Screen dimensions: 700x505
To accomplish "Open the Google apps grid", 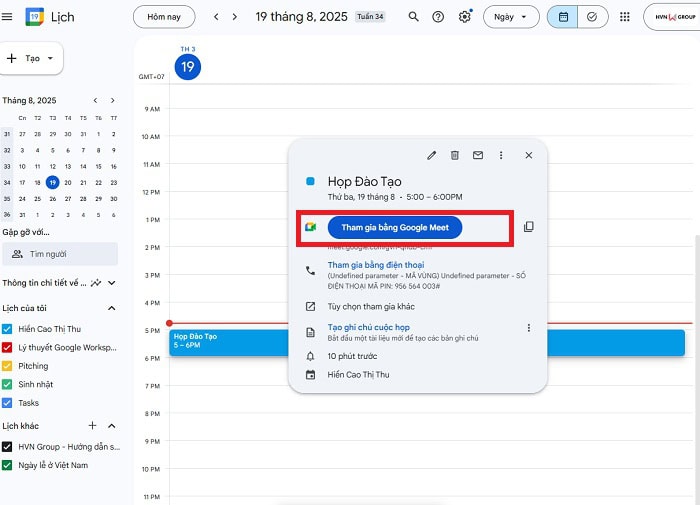I will (625, 17).
